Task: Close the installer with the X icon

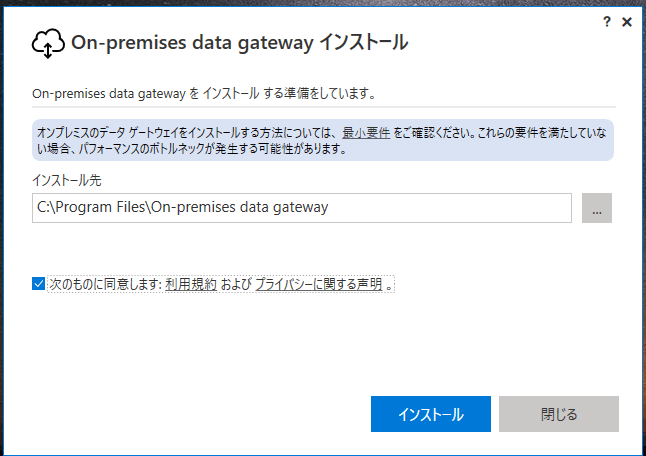Action: (626, 21)
